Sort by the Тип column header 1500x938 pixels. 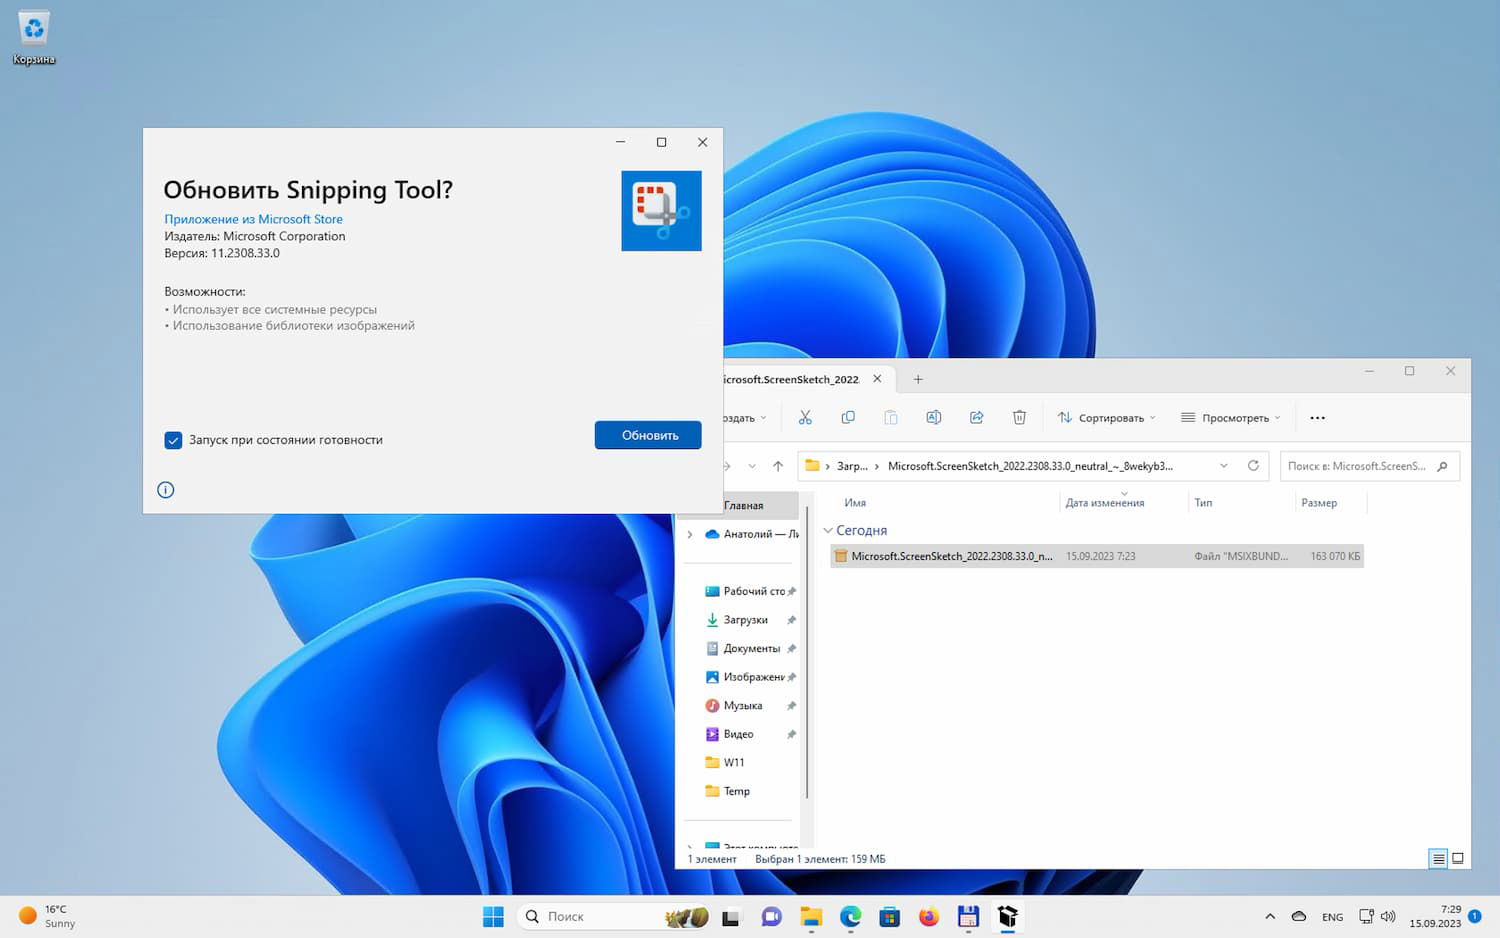[x=1203, y=503]
